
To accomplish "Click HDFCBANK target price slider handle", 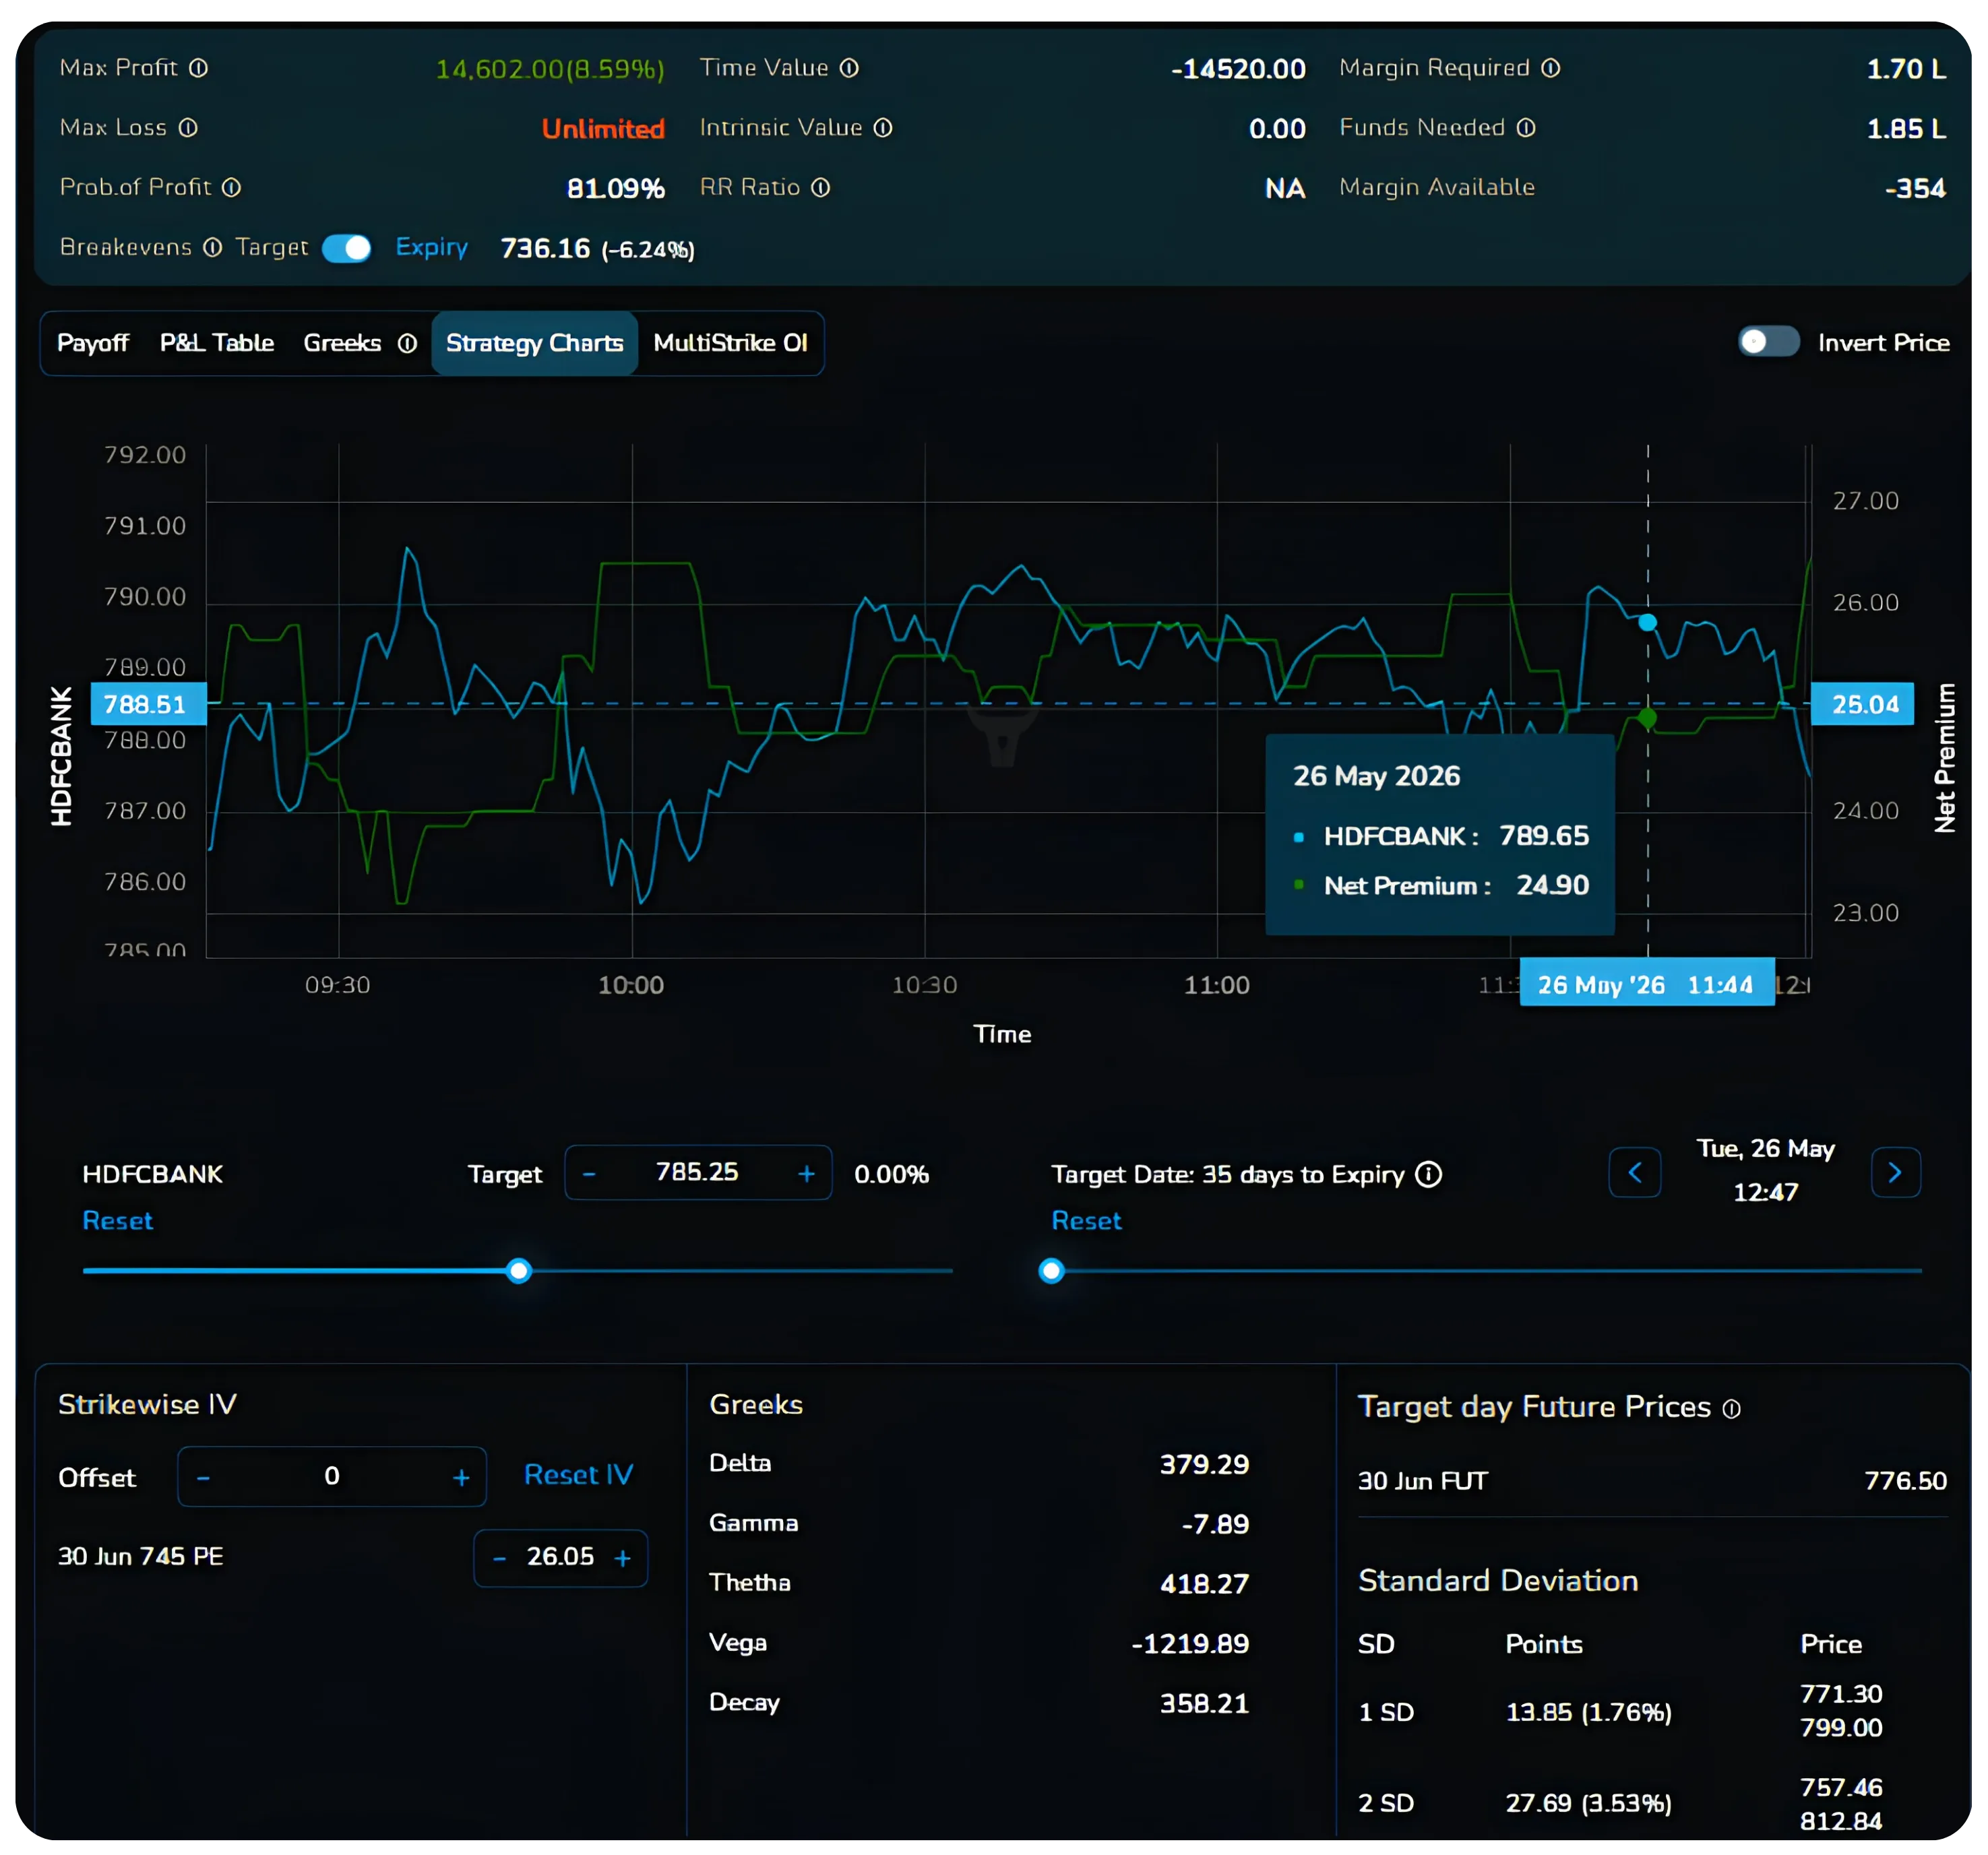I will click(519, 1271).
